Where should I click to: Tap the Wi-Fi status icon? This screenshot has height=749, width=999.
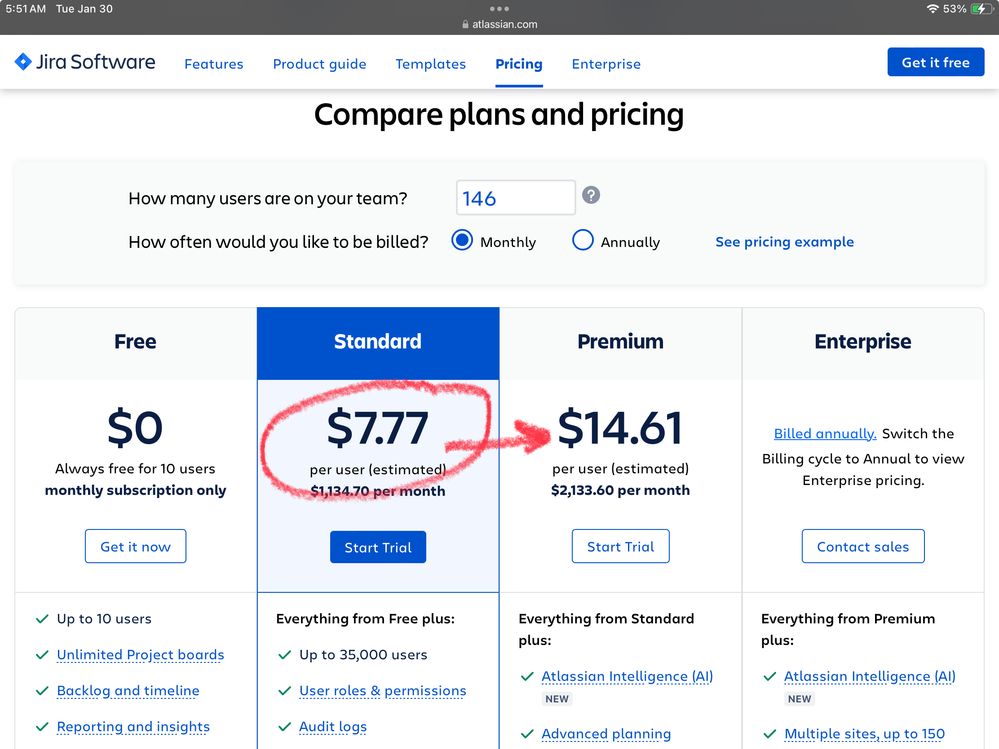point(932,8)
